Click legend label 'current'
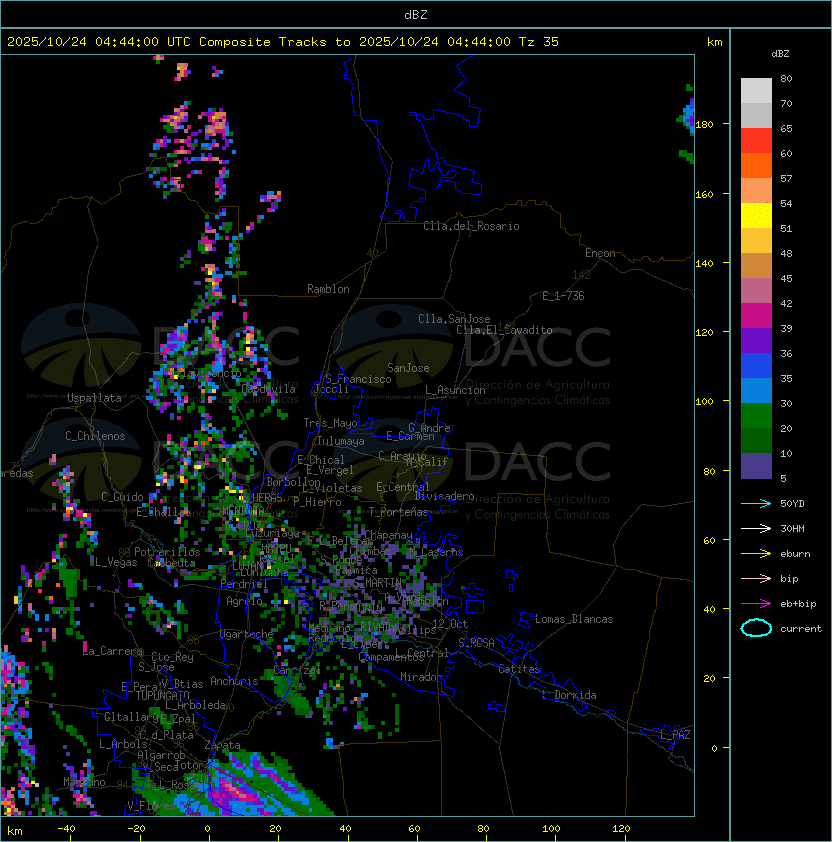 (801, 628)
